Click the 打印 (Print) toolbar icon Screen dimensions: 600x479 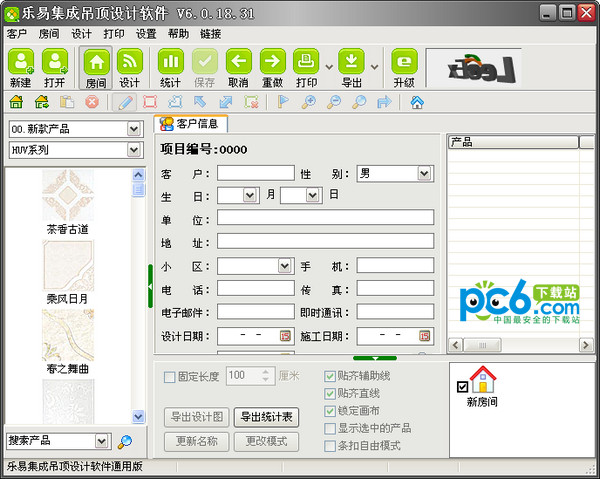tap(307, 62)
